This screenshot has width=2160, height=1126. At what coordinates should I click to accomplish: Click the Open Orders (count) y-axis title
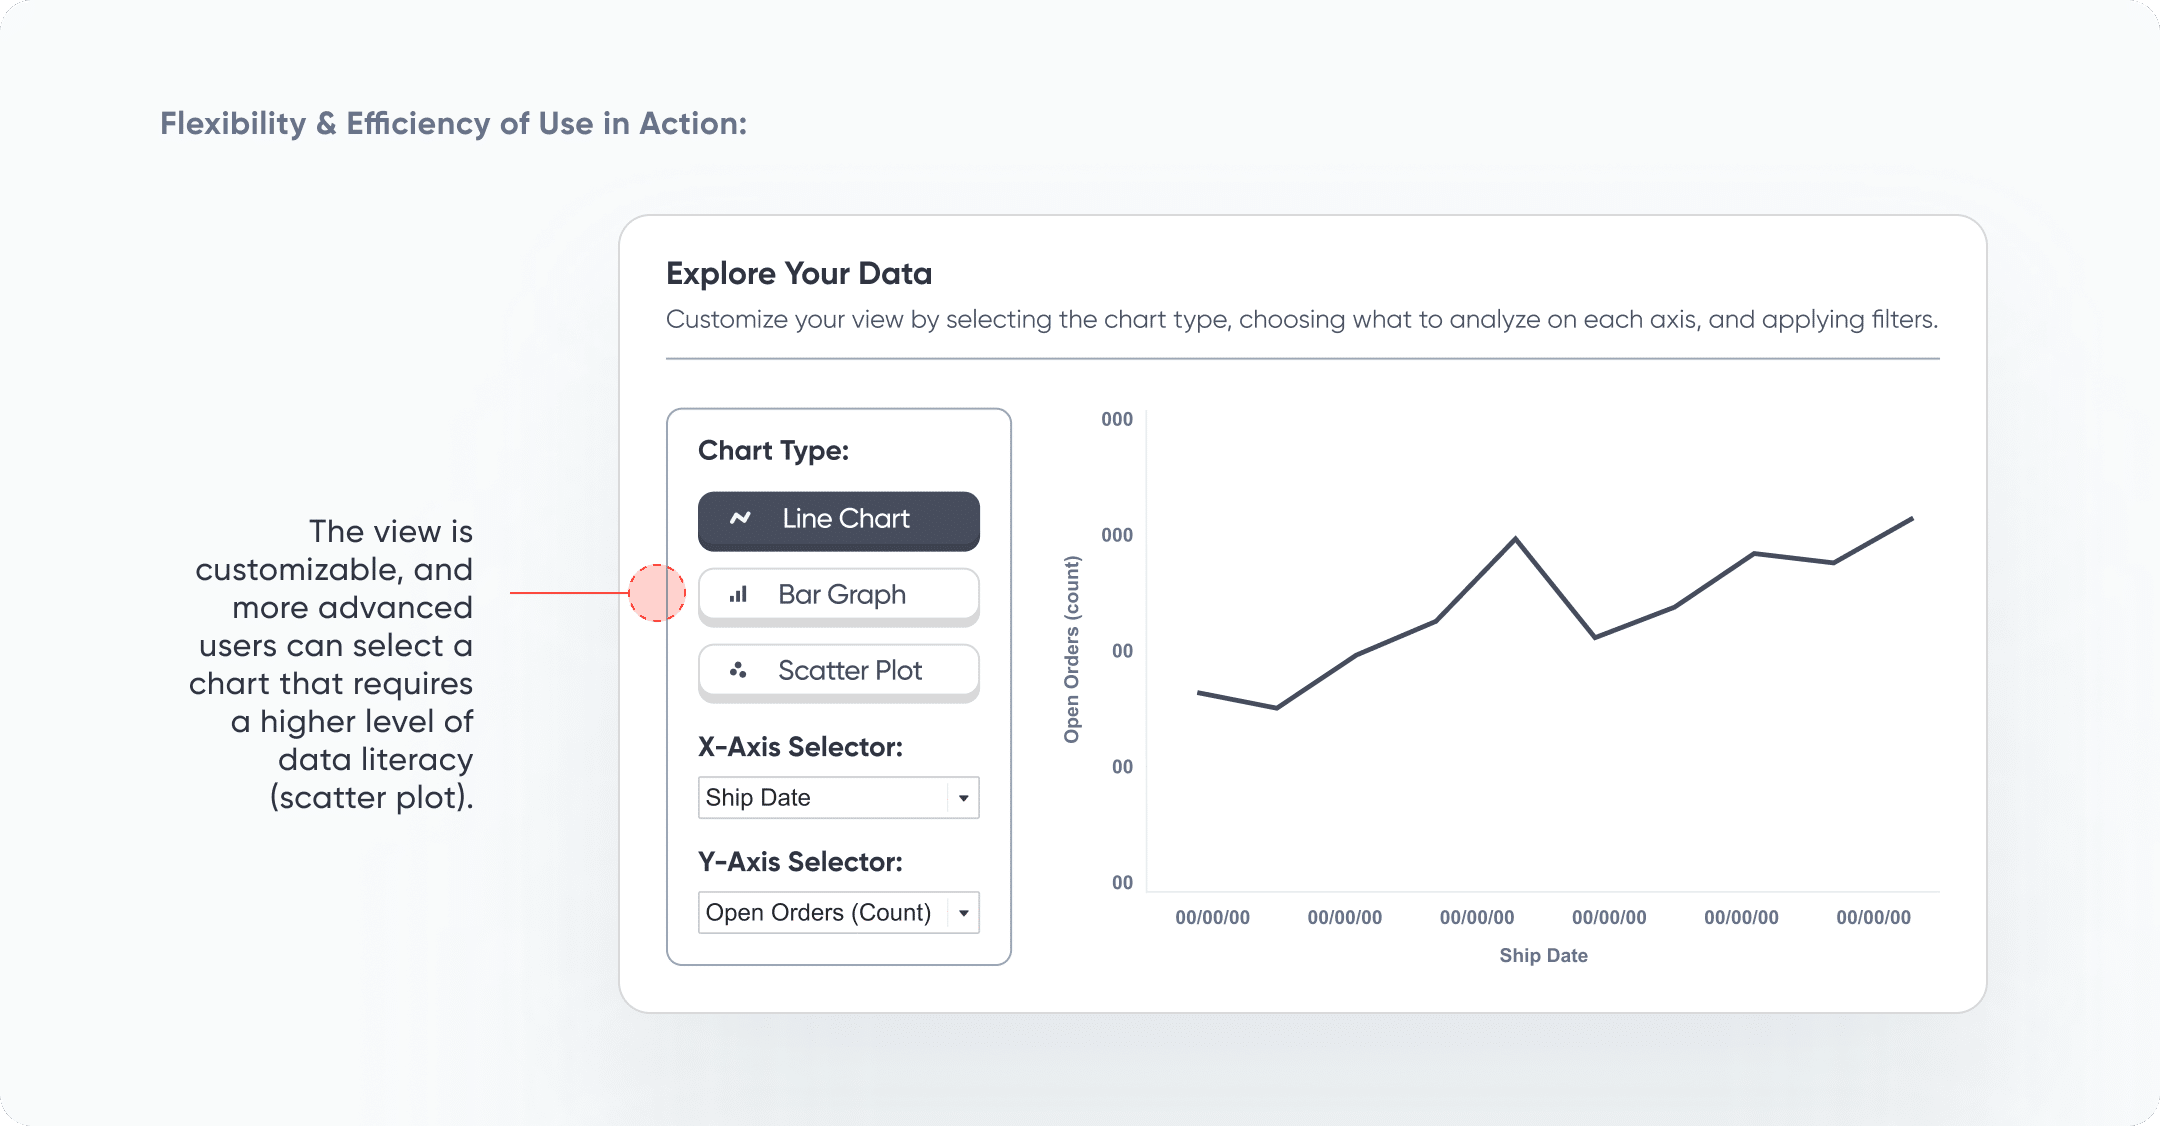tap(1072, 650)
